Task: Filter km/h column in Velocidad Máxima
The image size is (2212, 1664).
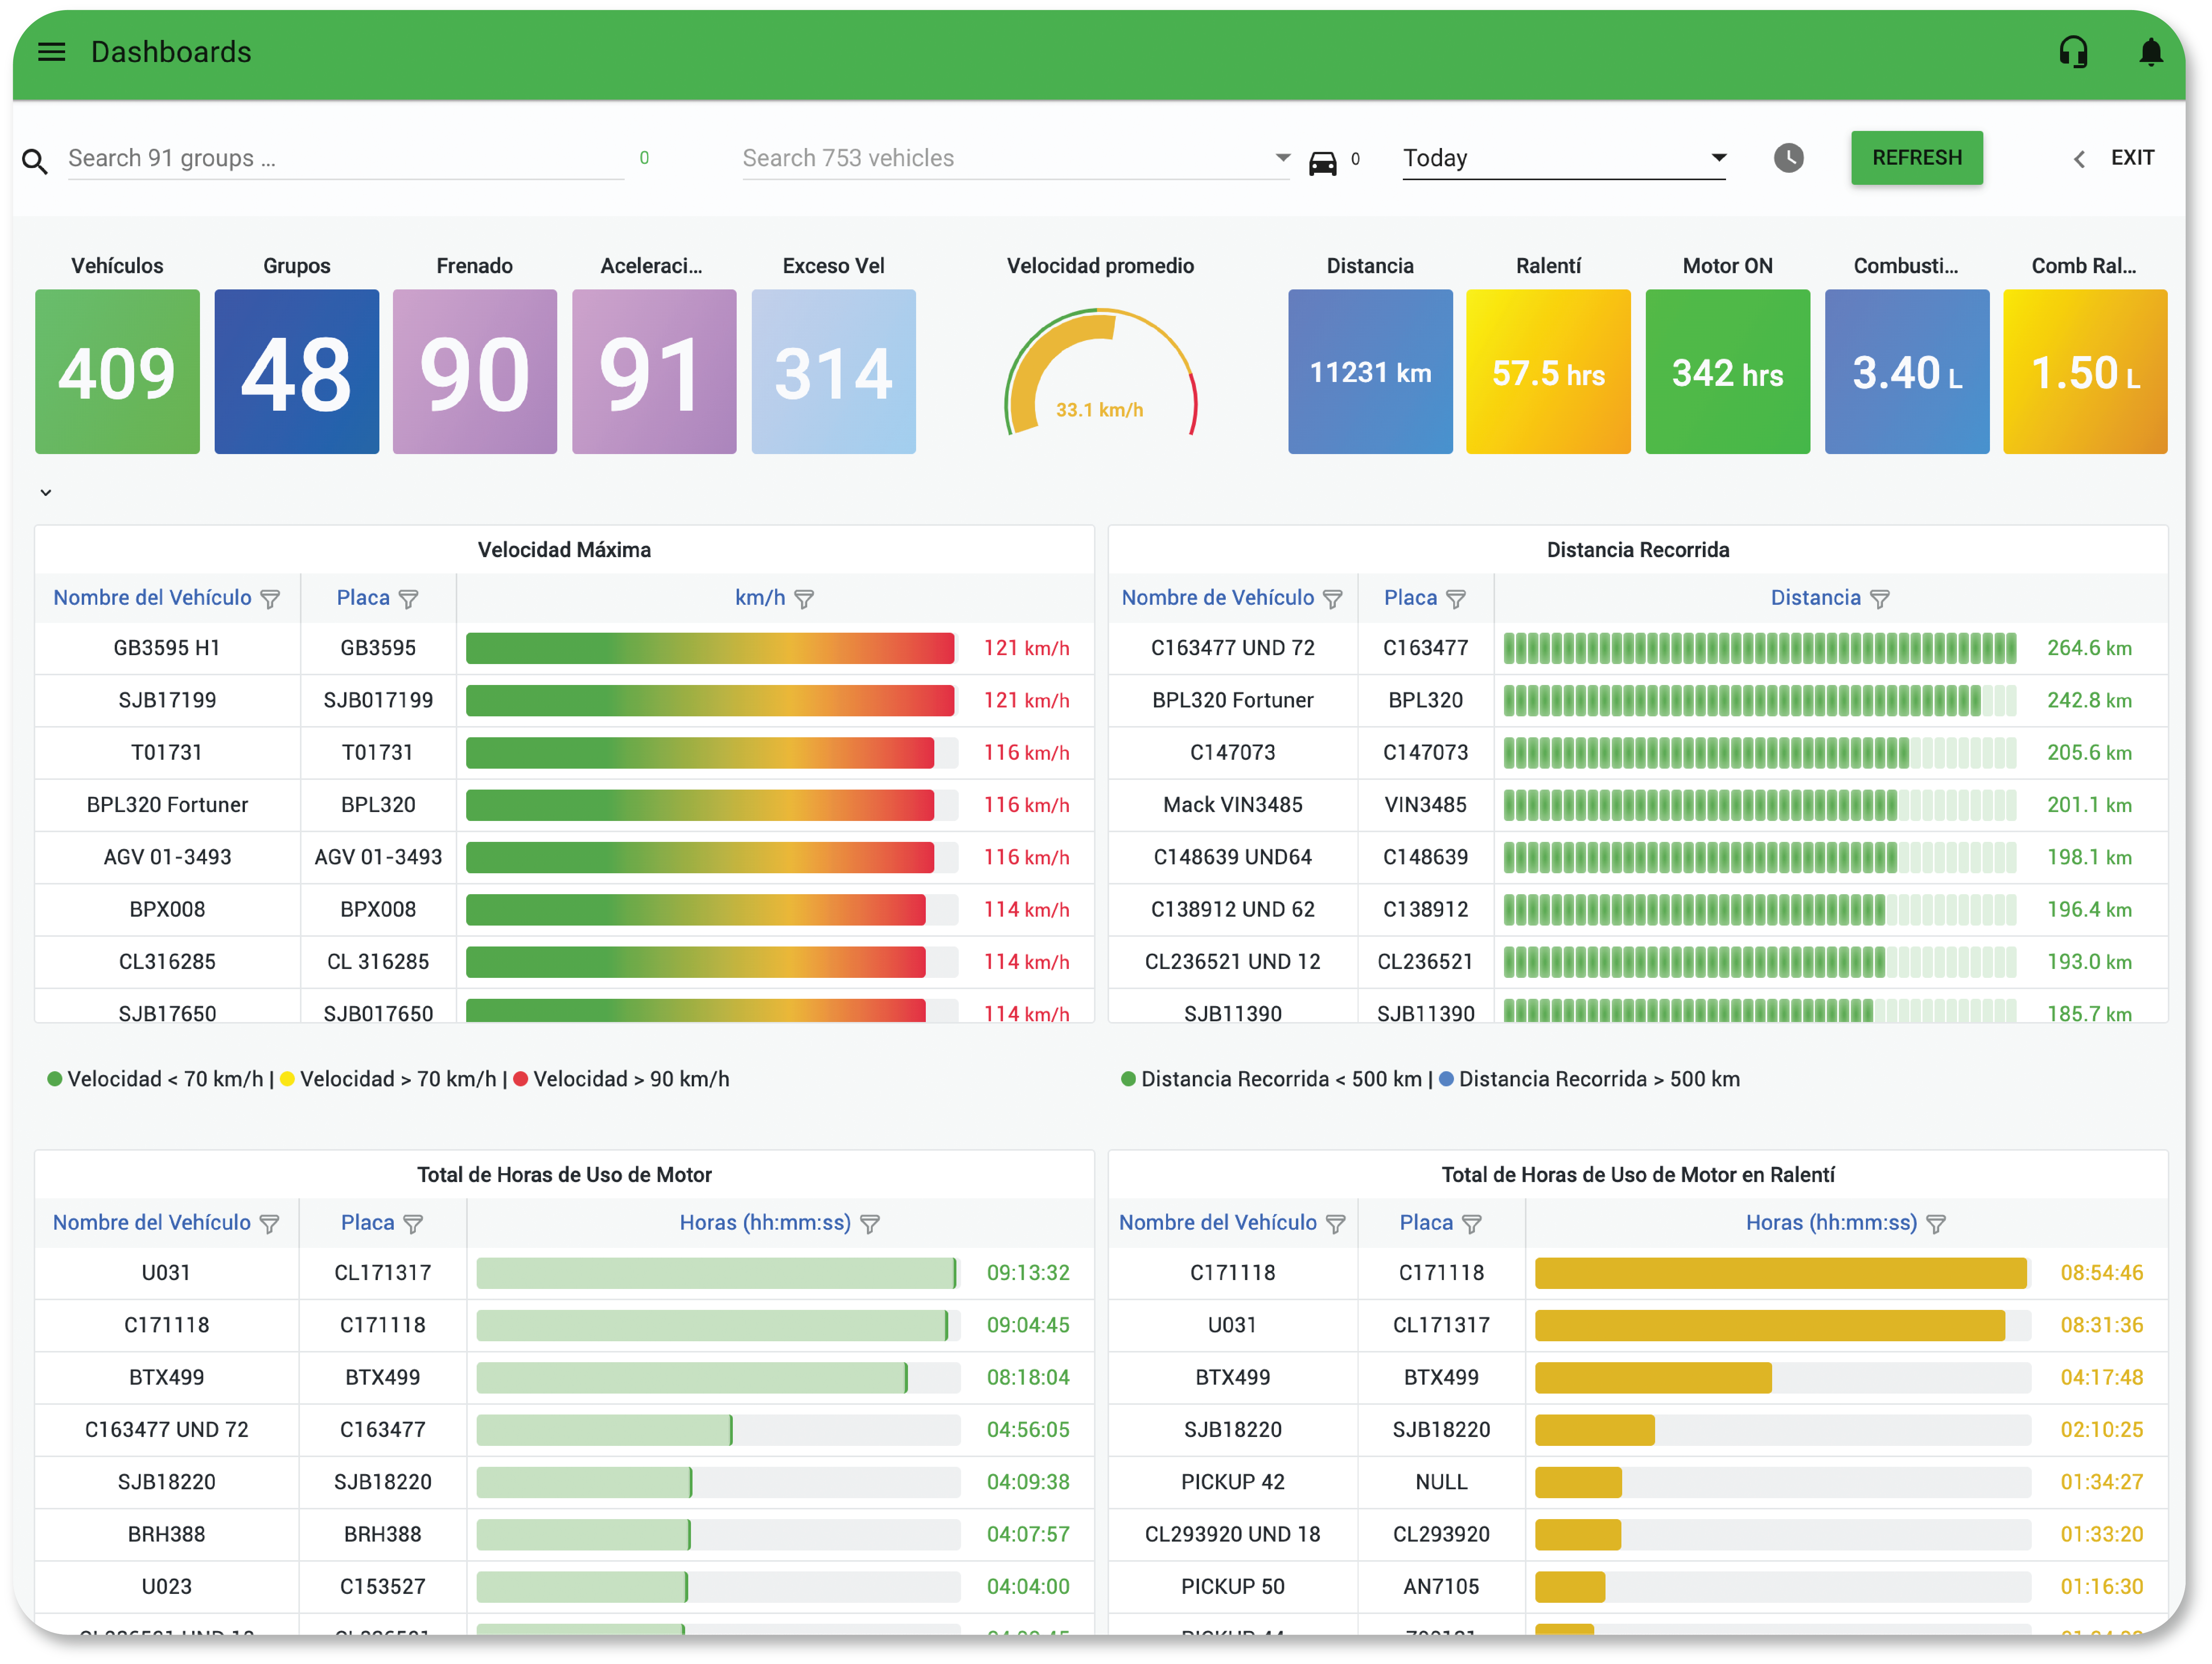Action: 804,599
